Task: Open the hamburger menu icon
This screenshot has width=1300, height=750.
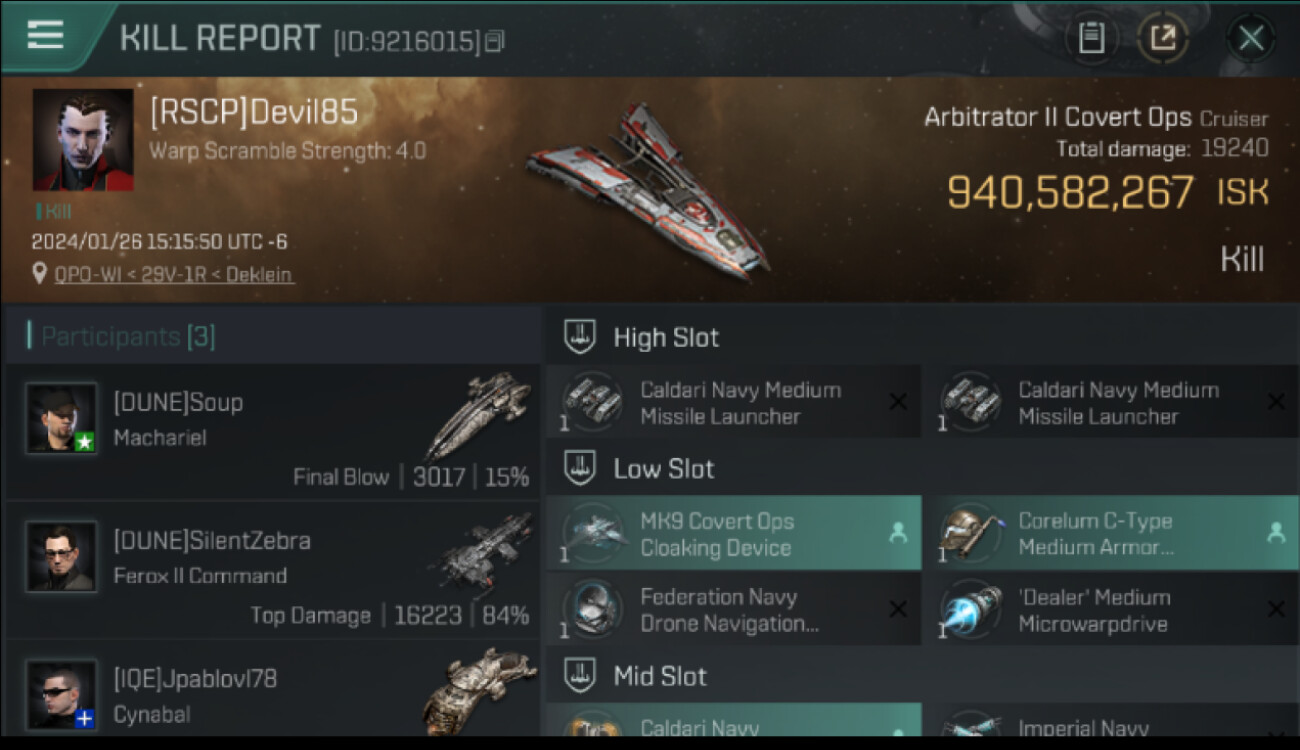Action: click(45, 35)
